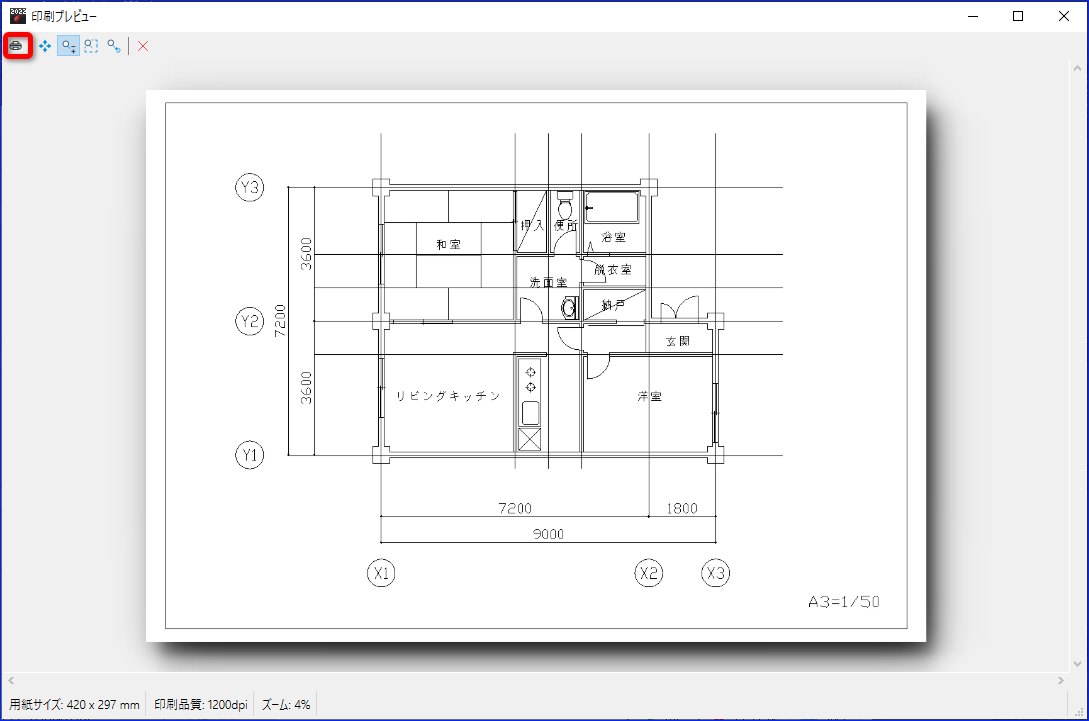Toggle the zoom in/out magnifier tool

[x=68, y=47]
